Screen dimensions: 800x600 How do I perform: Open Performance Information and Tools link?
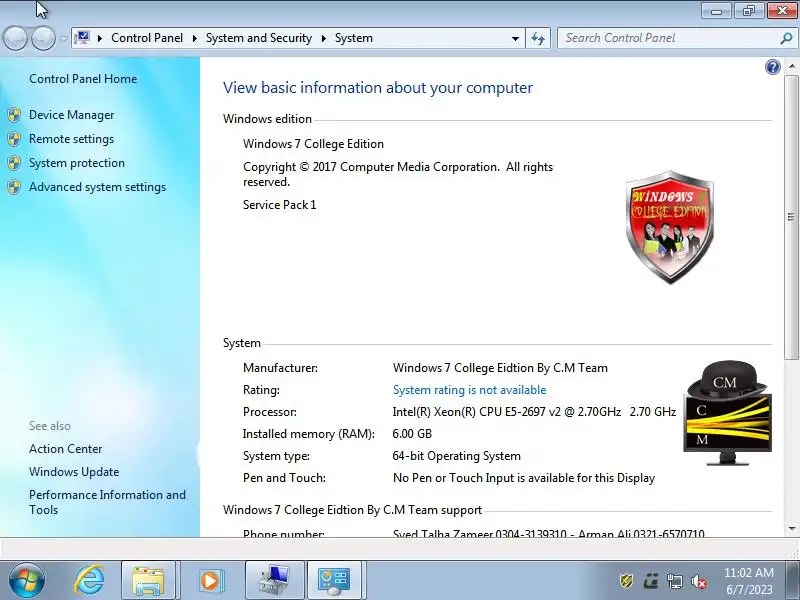[107, 502]
